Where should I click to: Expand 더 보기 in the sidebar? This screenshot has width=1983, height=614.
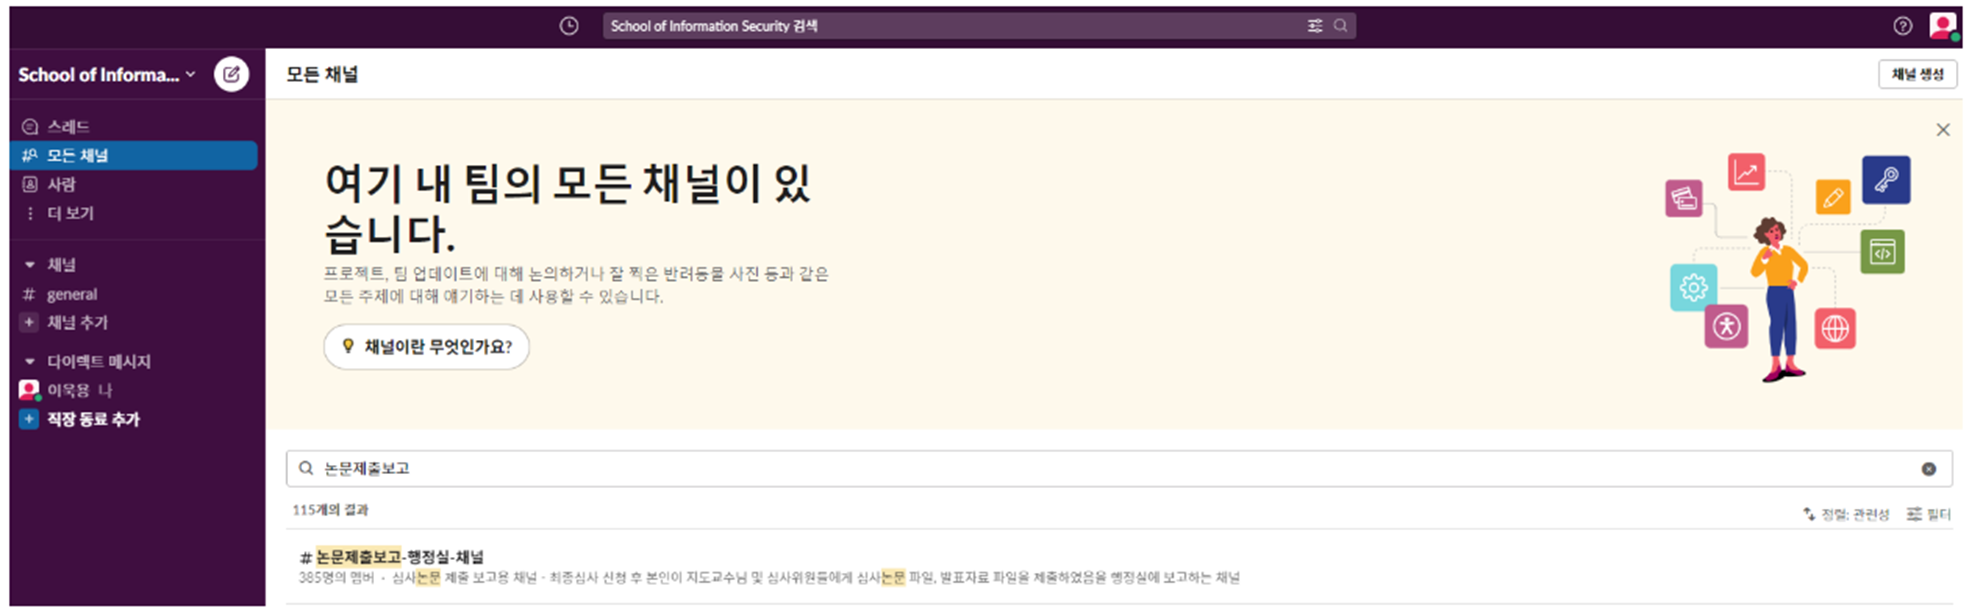point(70,213)
